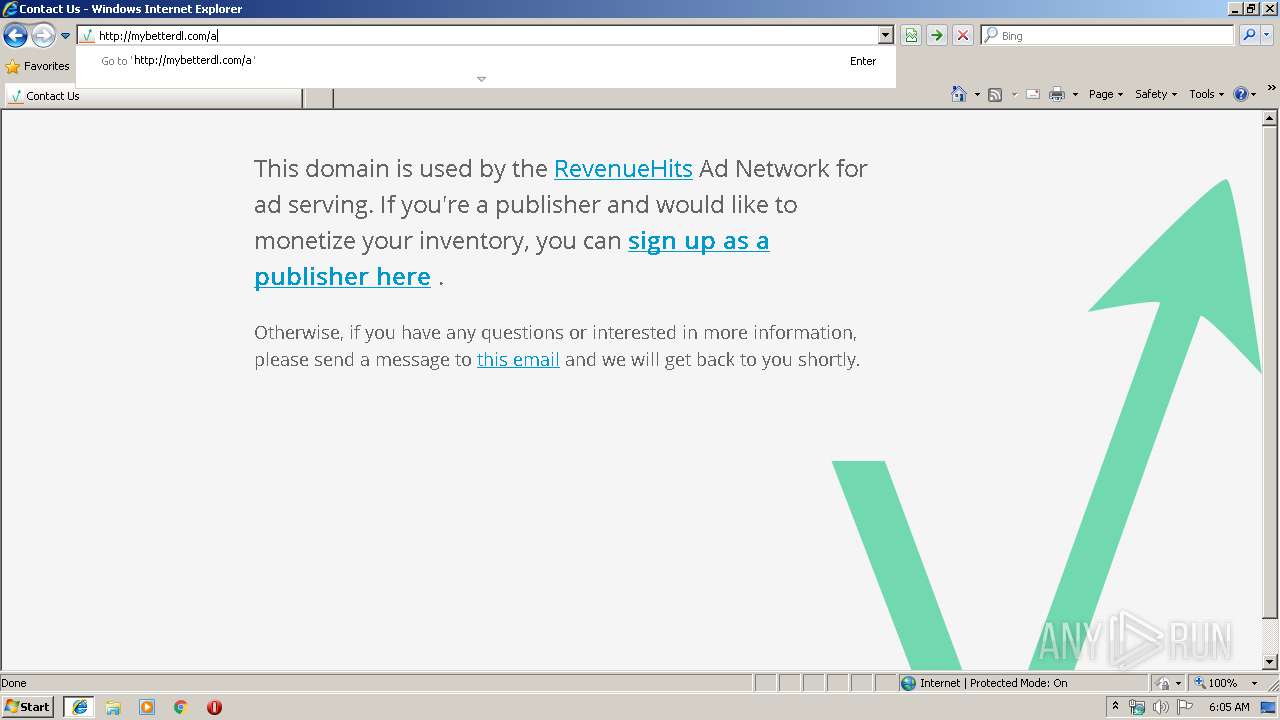Select the 'Go to http://mybetterdl.com/a' suggestion
The image size is (1280, 720).
(487, 61)
